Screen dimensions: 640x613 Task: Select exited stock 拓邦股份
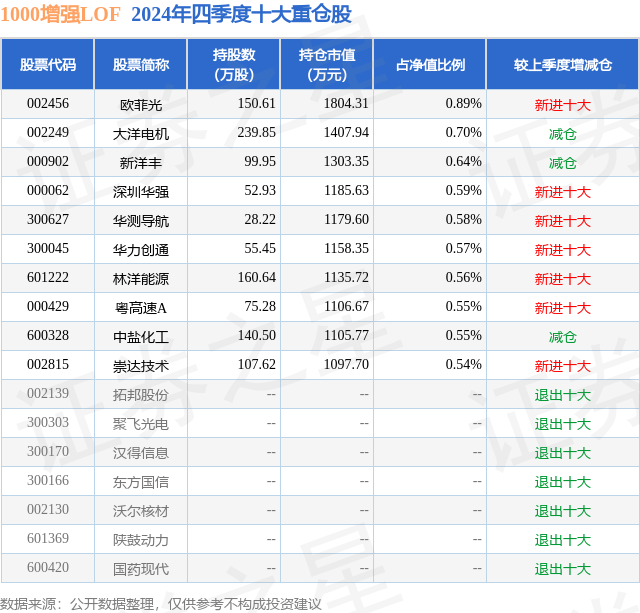click(x=141, y=395)
